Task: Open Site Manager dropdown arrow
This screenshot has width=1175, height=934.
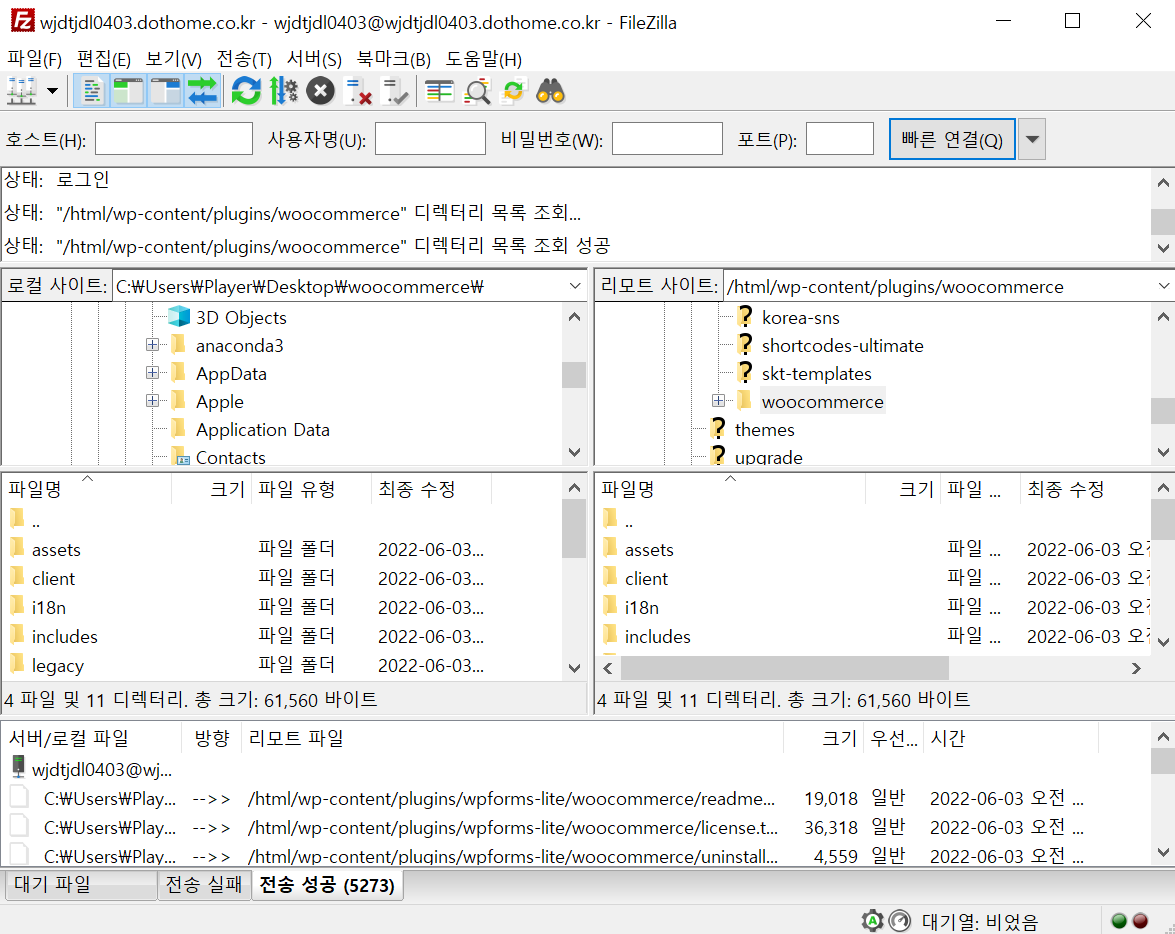Action: (x=52, y=91)
